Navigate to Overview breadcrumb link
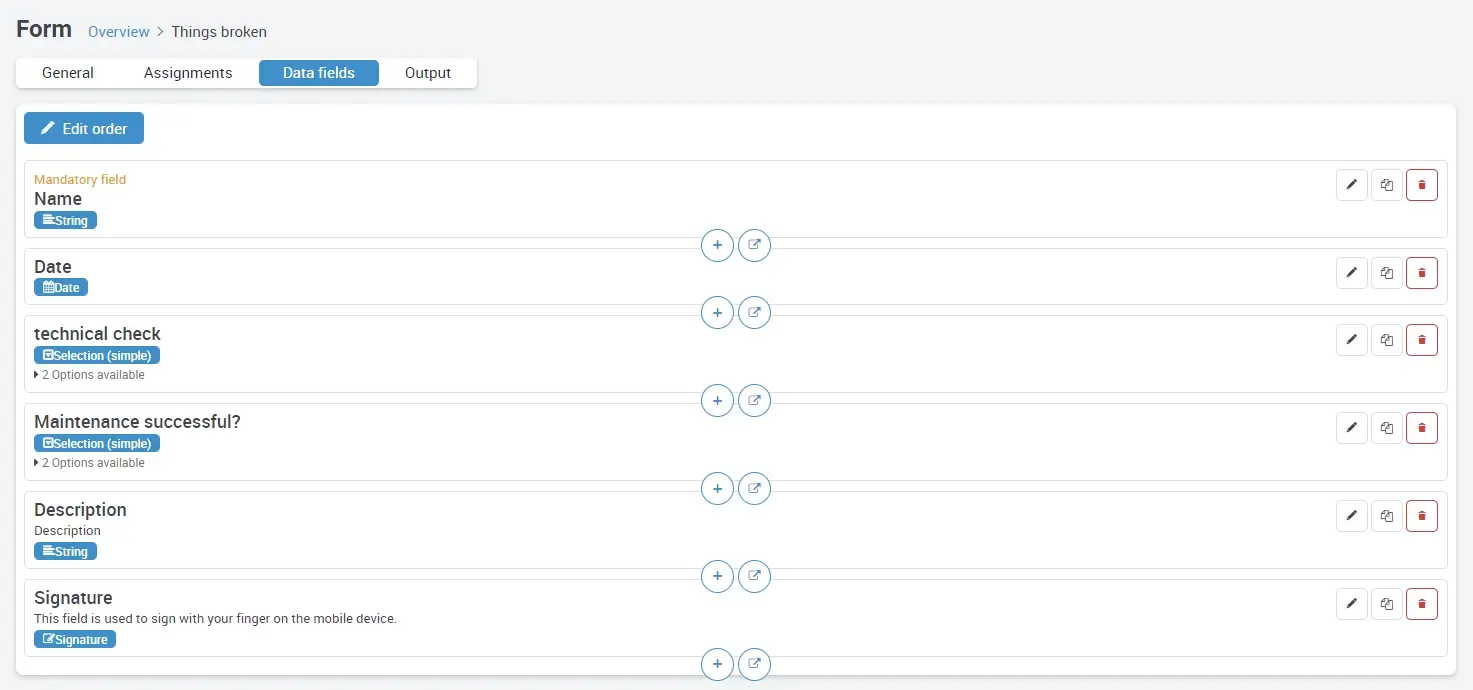The width and height of the screenshot is (1473, 690). click(118, 32)
